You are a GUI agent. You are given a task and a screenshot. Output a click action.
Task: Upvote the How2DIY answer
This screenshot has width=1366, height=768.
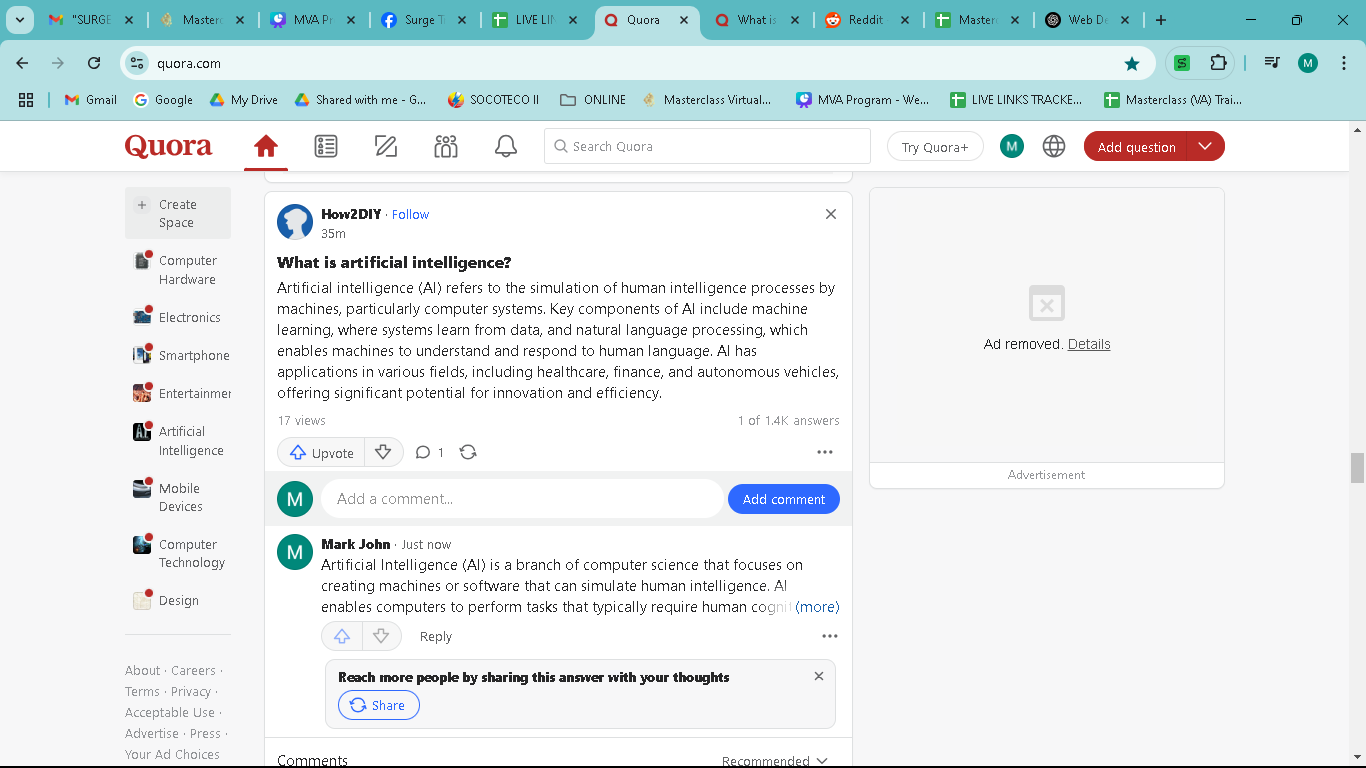321,452
